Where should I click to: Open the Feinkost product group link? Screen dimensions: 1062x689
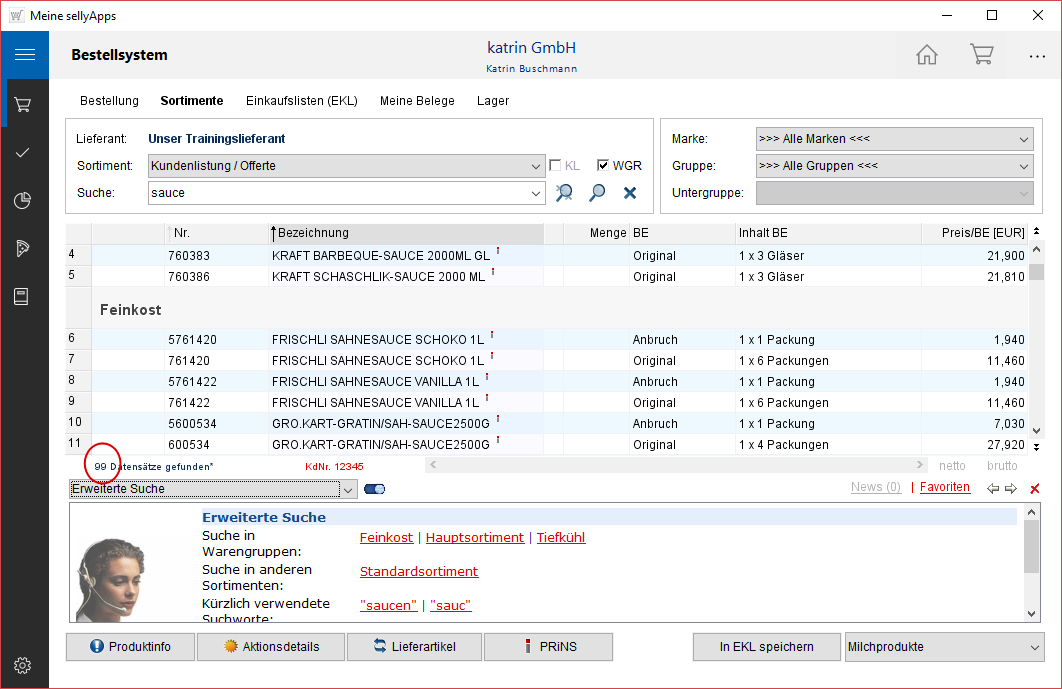pos(386,538)
